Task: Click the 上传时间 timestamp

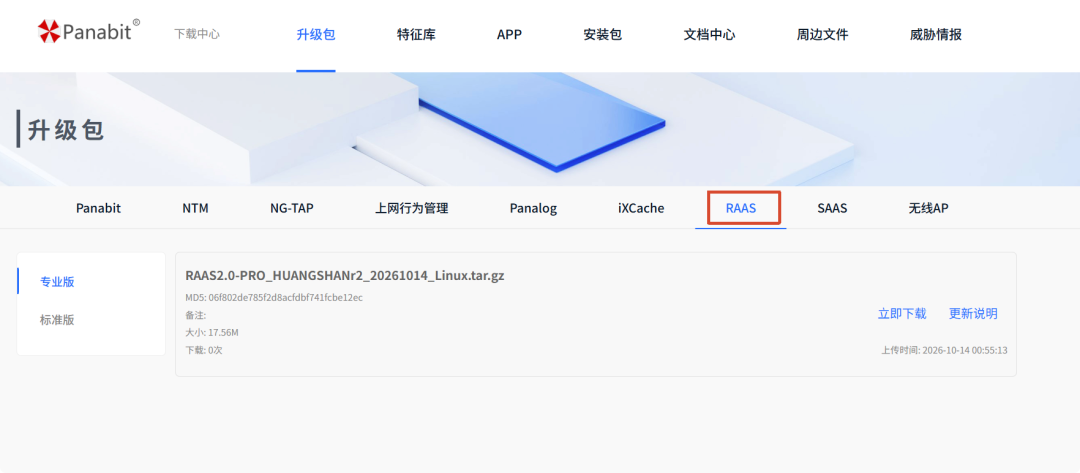Action: (x=944, y=350)
